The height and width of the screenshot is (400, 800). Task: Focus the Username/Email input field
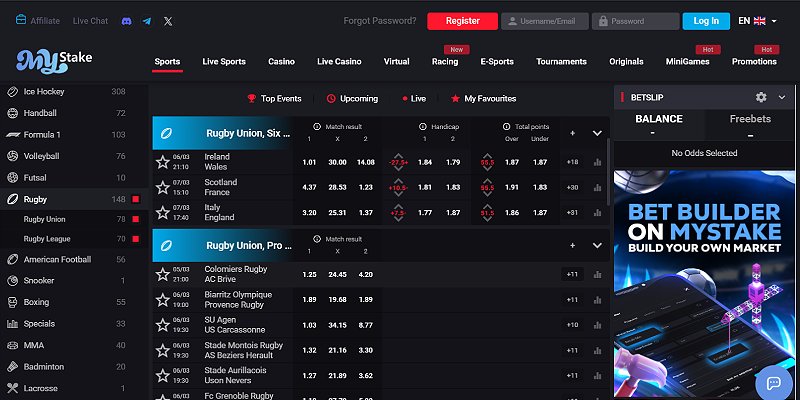(545, 21)
